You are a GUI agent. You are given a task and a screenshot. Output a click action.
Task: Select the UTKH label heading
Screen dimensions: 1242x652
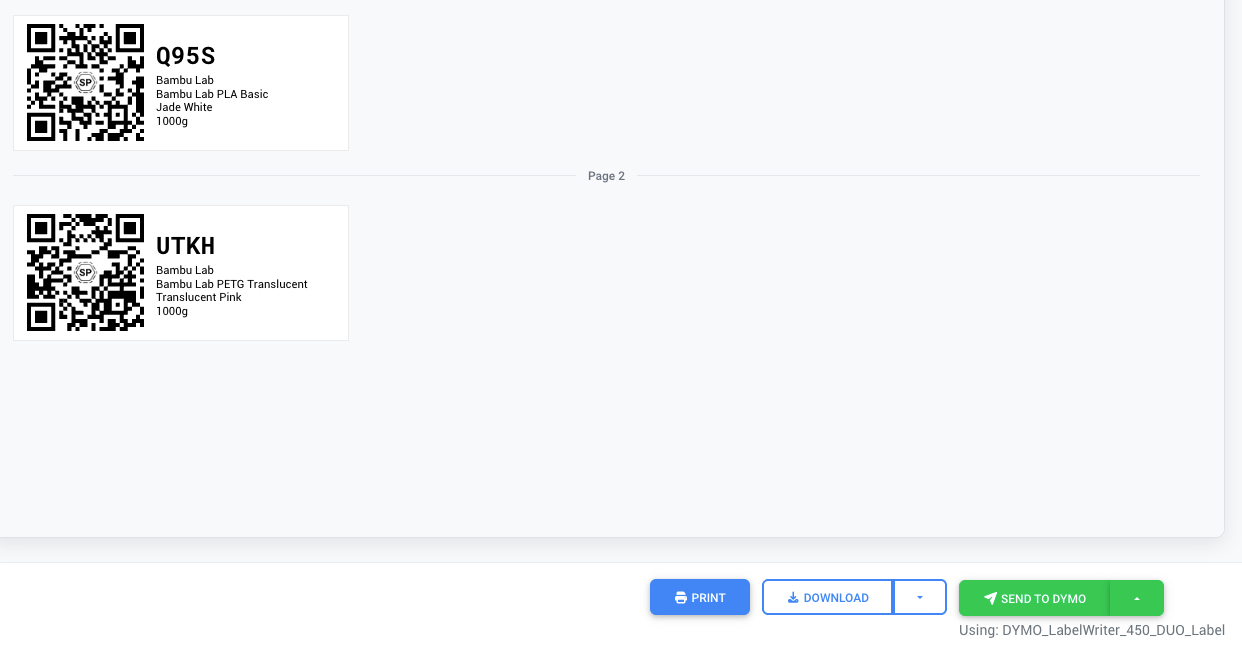coord(186,246)
